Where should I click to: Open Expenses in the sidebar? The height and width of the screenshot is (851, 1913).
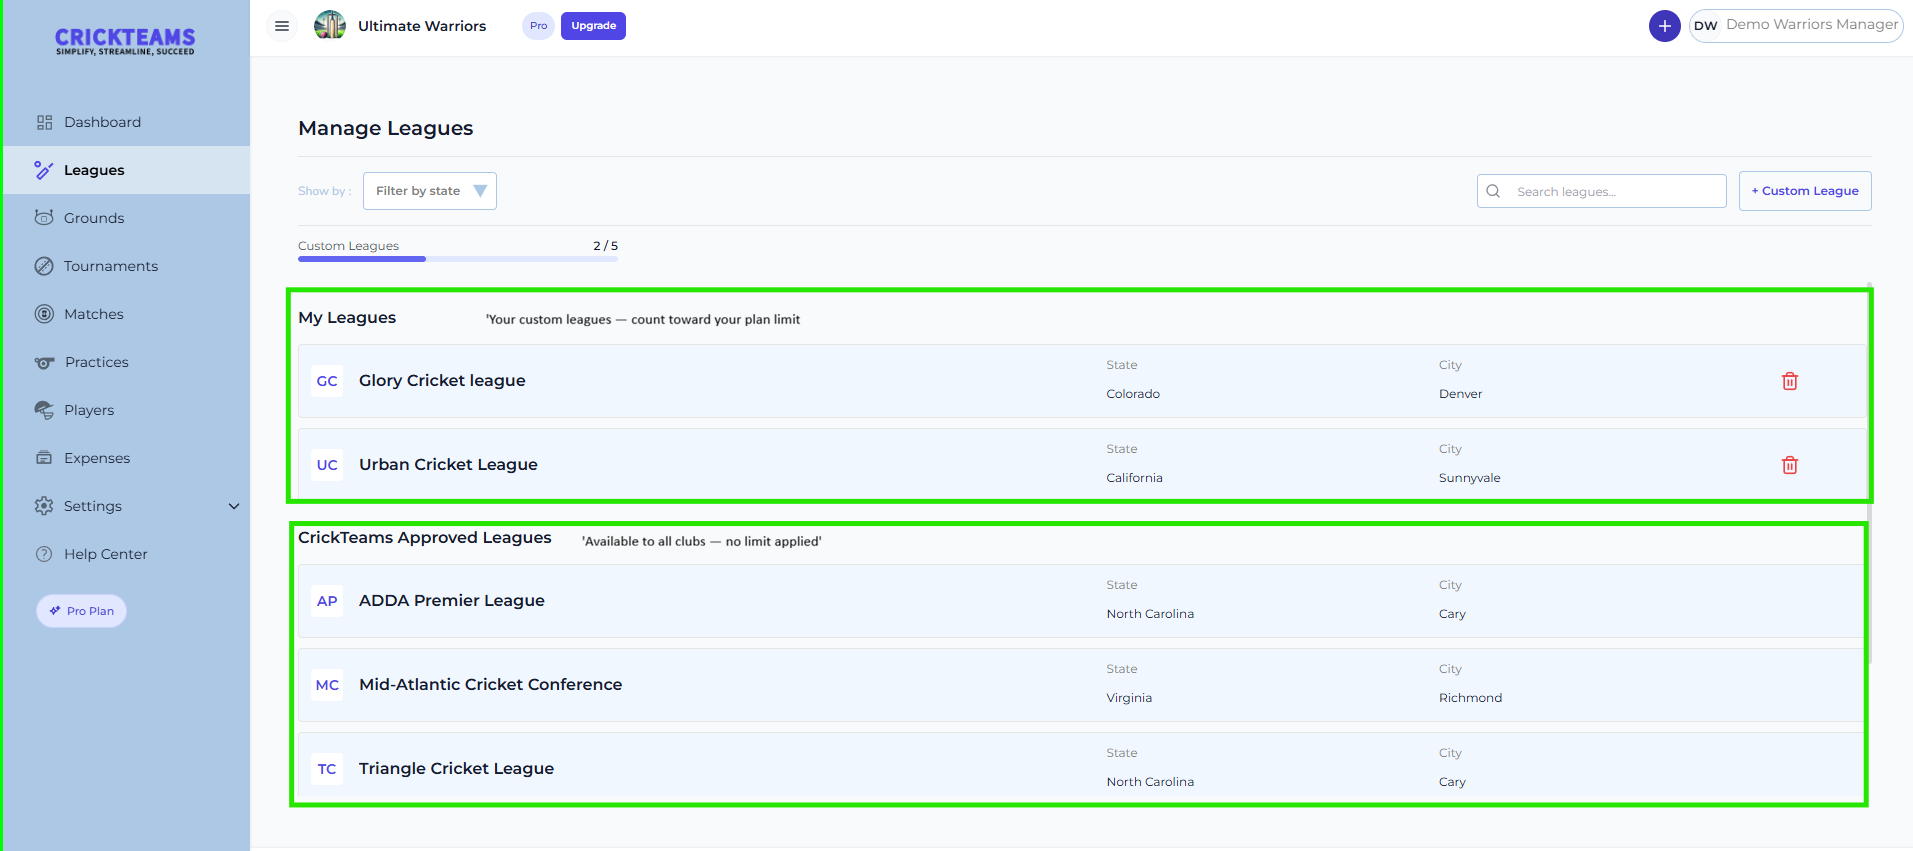pos(126,458)
